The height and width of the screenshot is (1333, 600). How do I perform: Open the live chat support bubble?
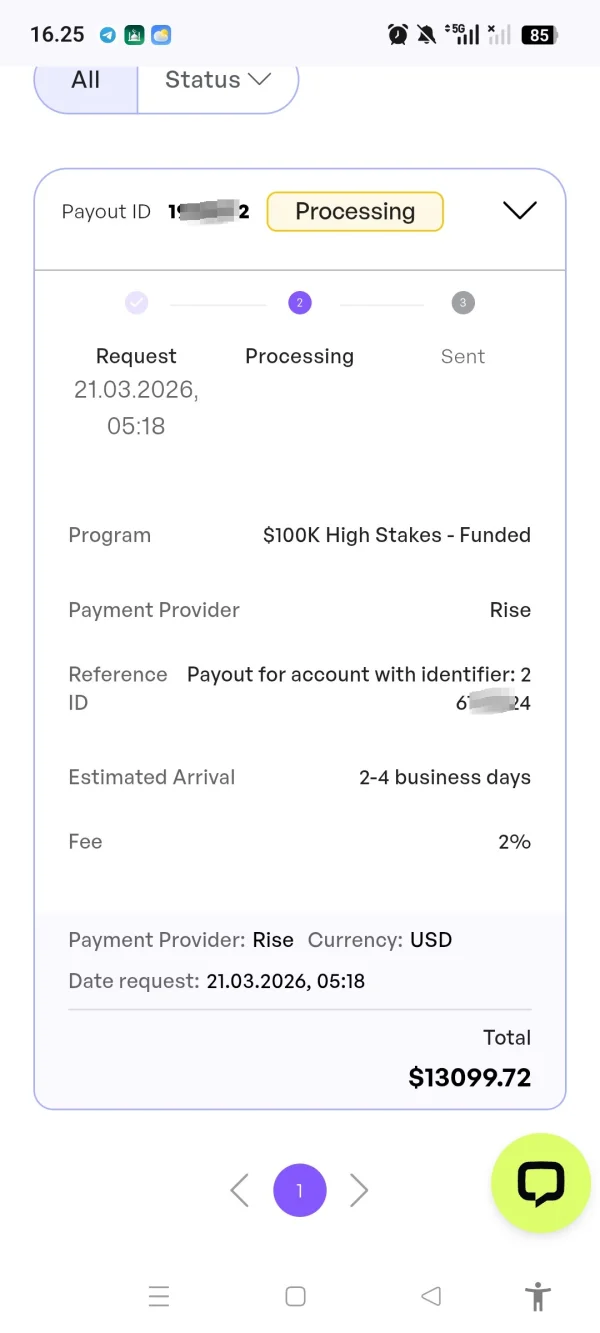pyautogui.click(x=541, y=1184)
